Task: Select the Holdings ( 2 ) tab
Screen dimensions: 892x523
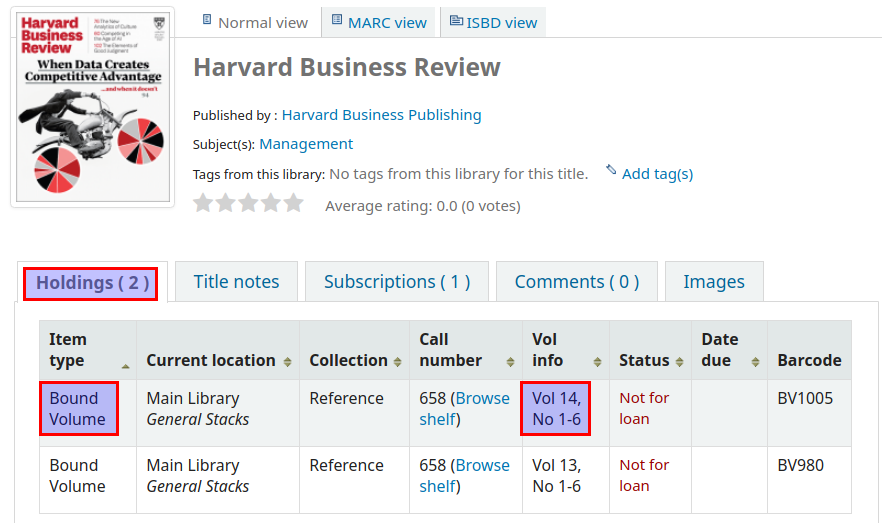Action: [x=91, y=283]
